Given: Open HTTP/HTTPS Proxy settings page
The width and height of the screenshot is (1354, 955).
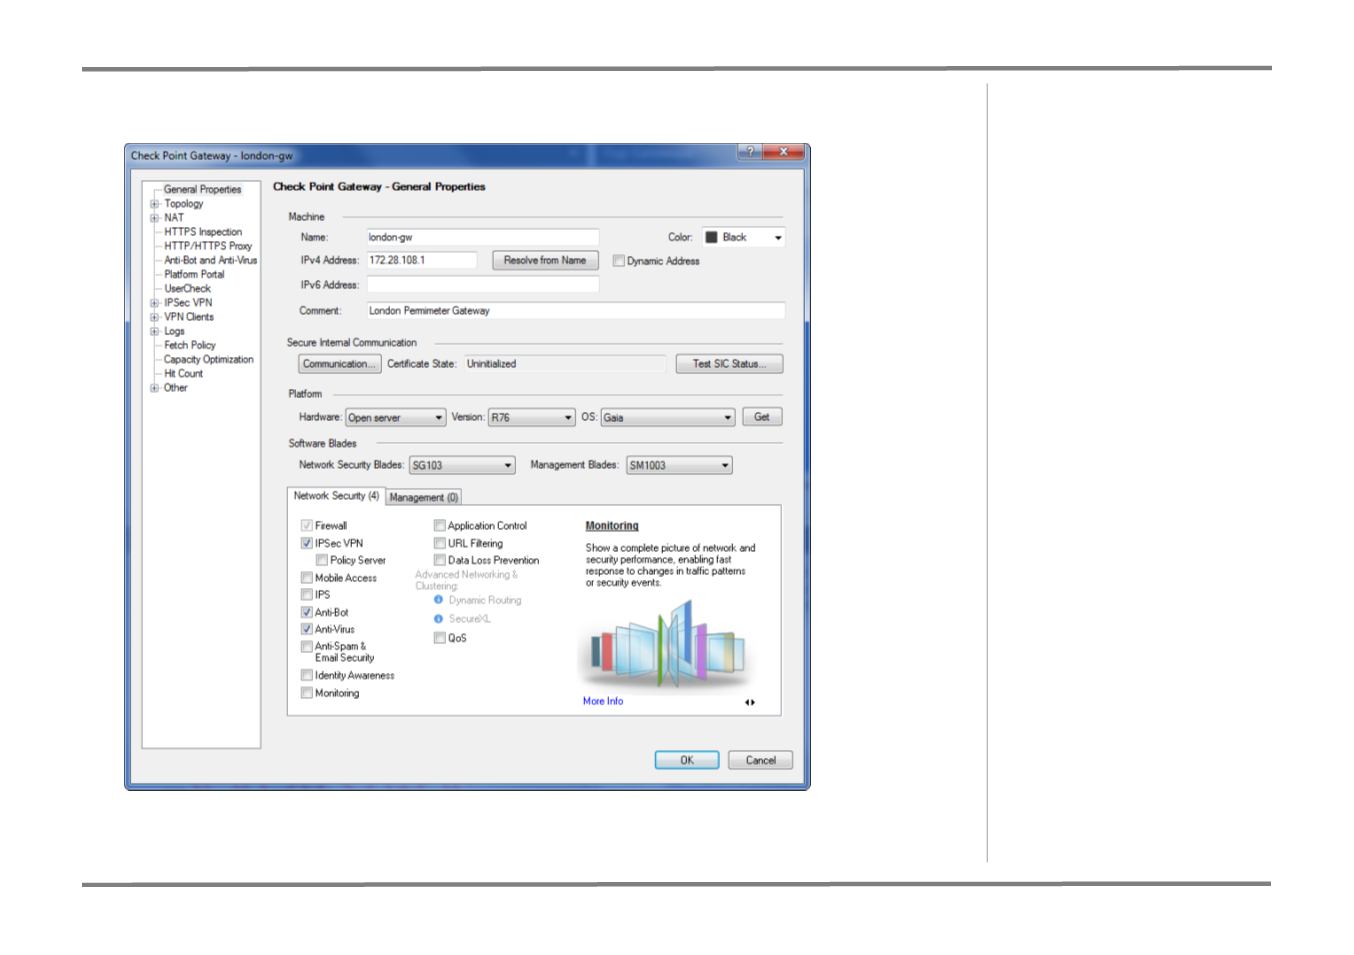Looking at the screenshot, I should [x=208, y=246].
